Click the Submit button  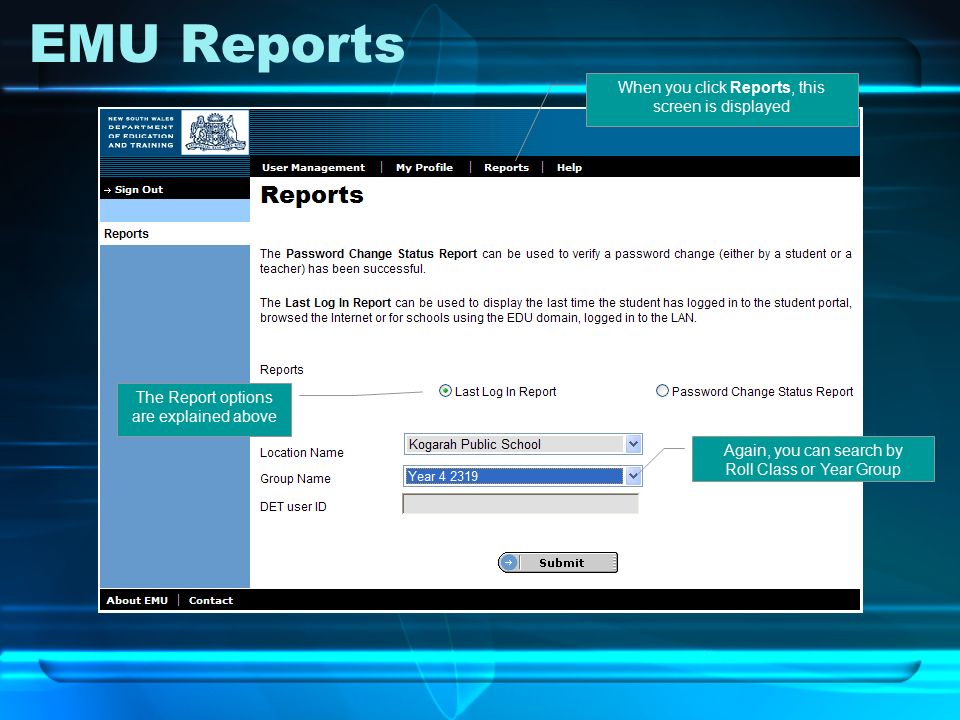click(558, 563)
